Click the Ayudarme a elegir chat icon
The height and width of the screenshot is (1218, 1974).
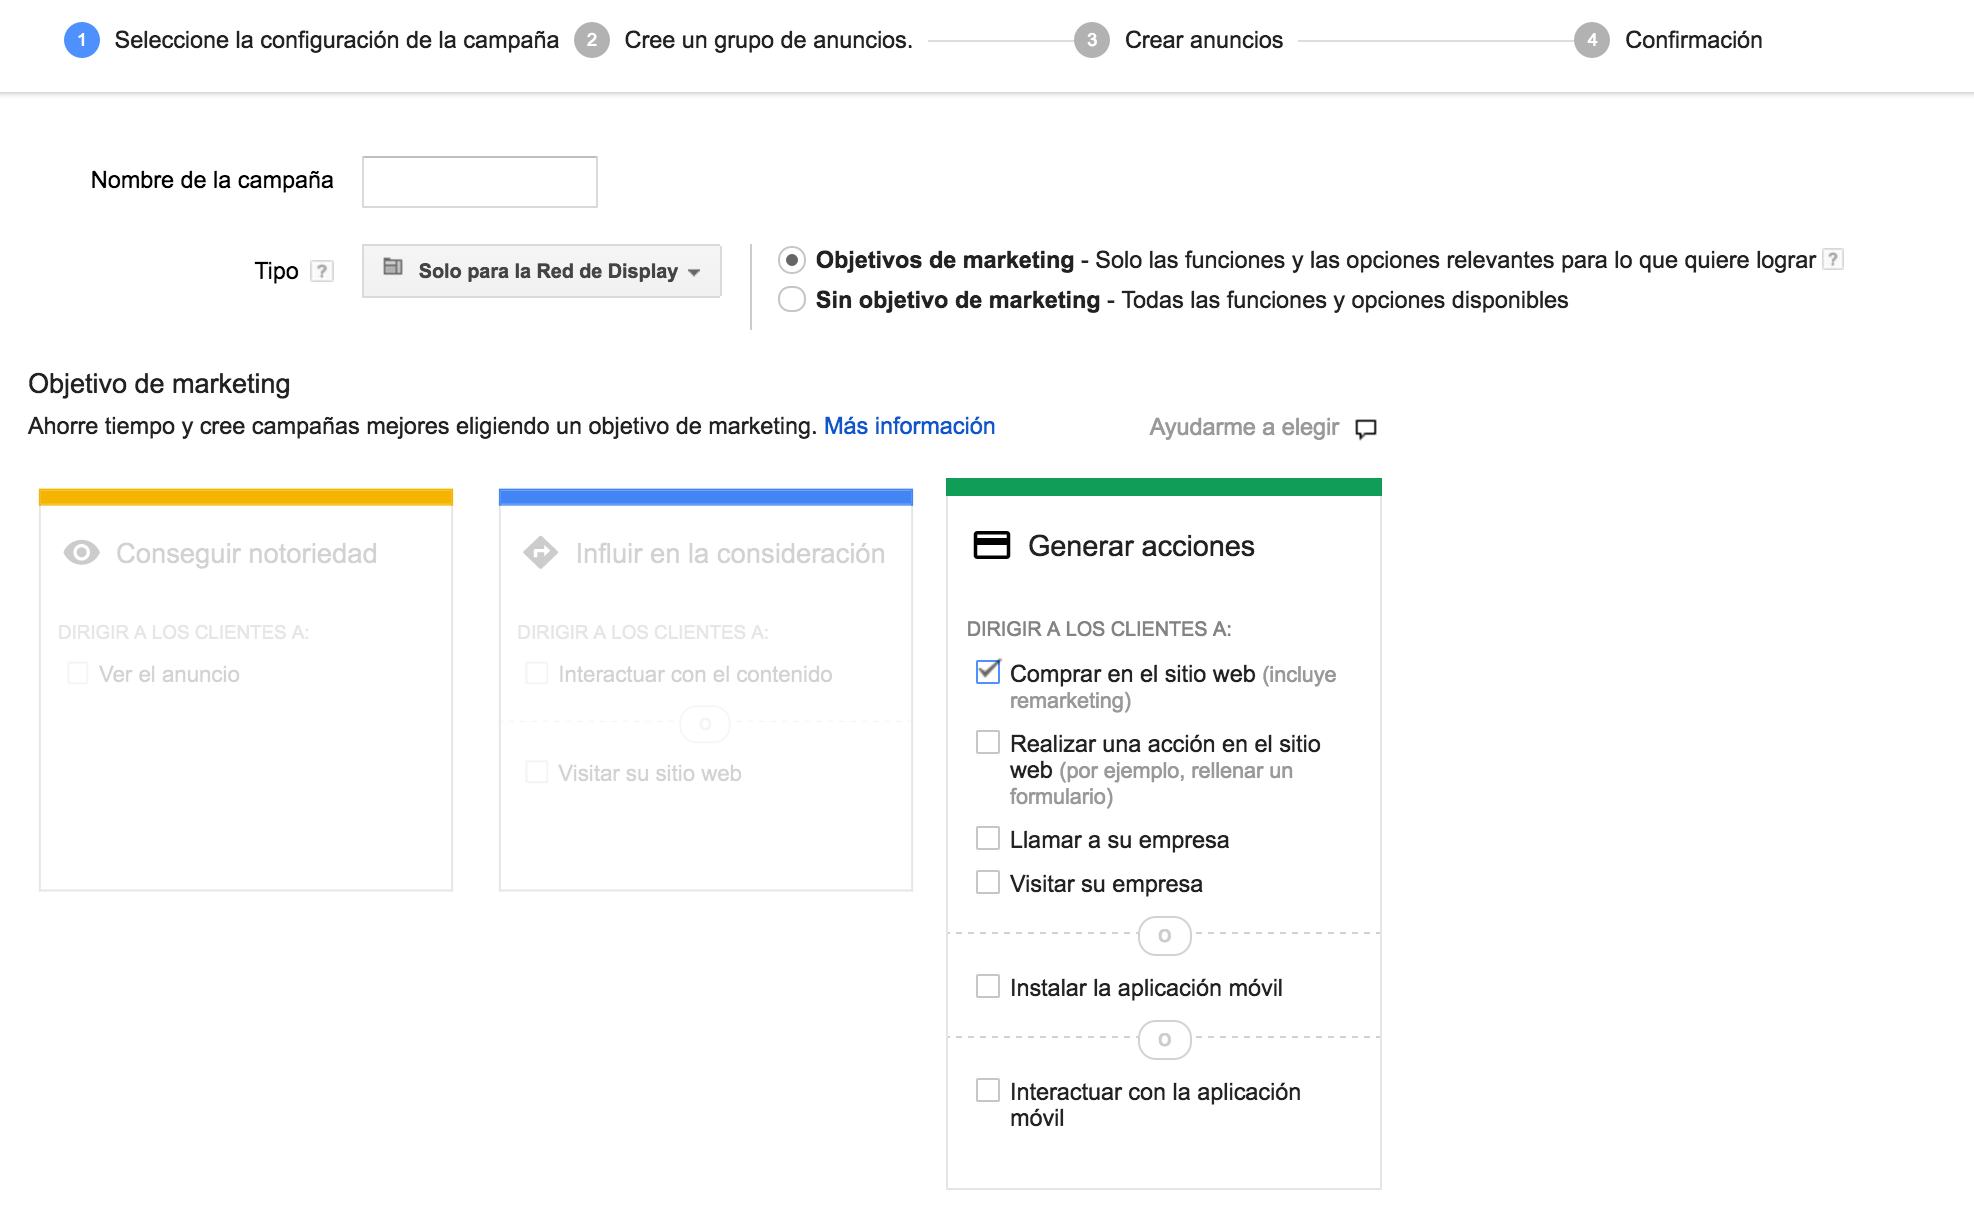click(1365, 429)
